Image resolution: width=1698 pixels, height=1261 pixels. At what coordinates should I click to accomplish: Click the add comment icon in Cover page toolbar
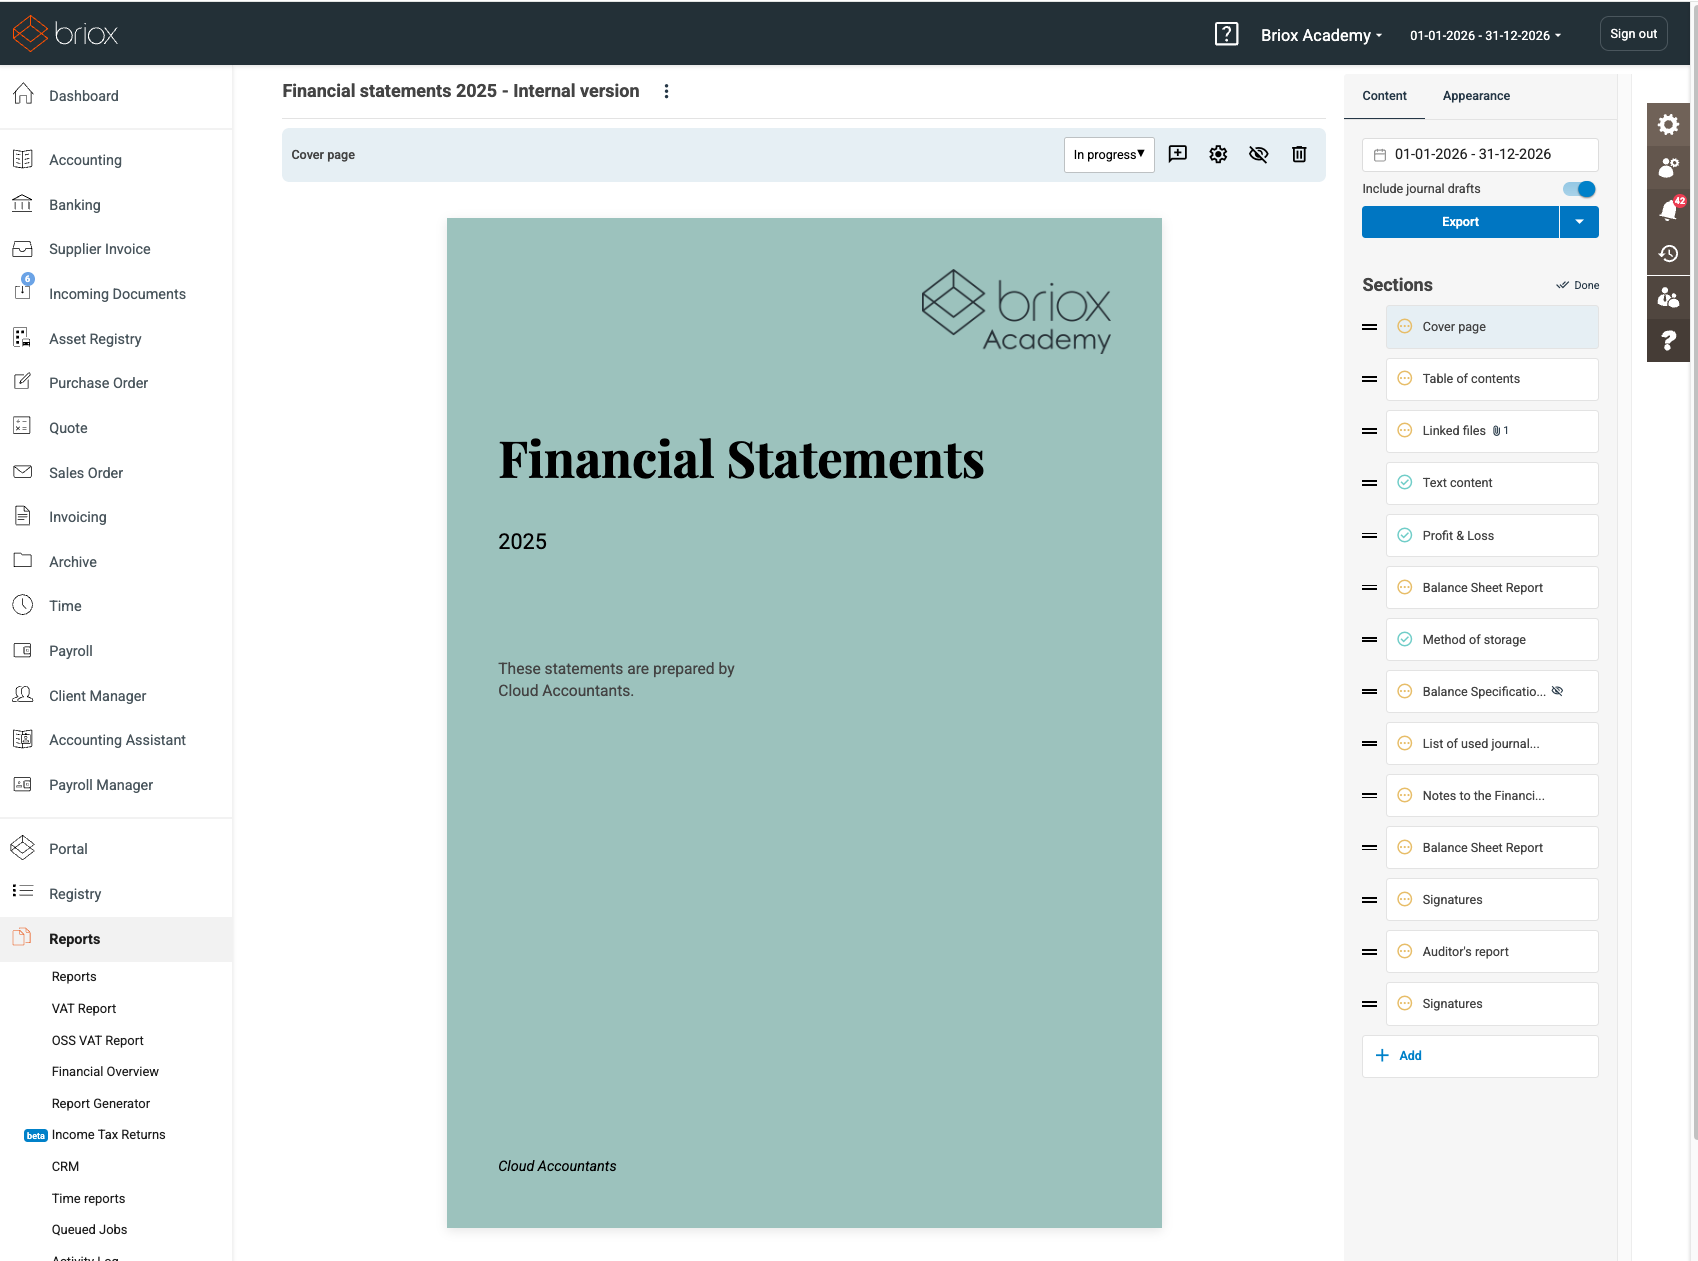[x=1178, y=154]
